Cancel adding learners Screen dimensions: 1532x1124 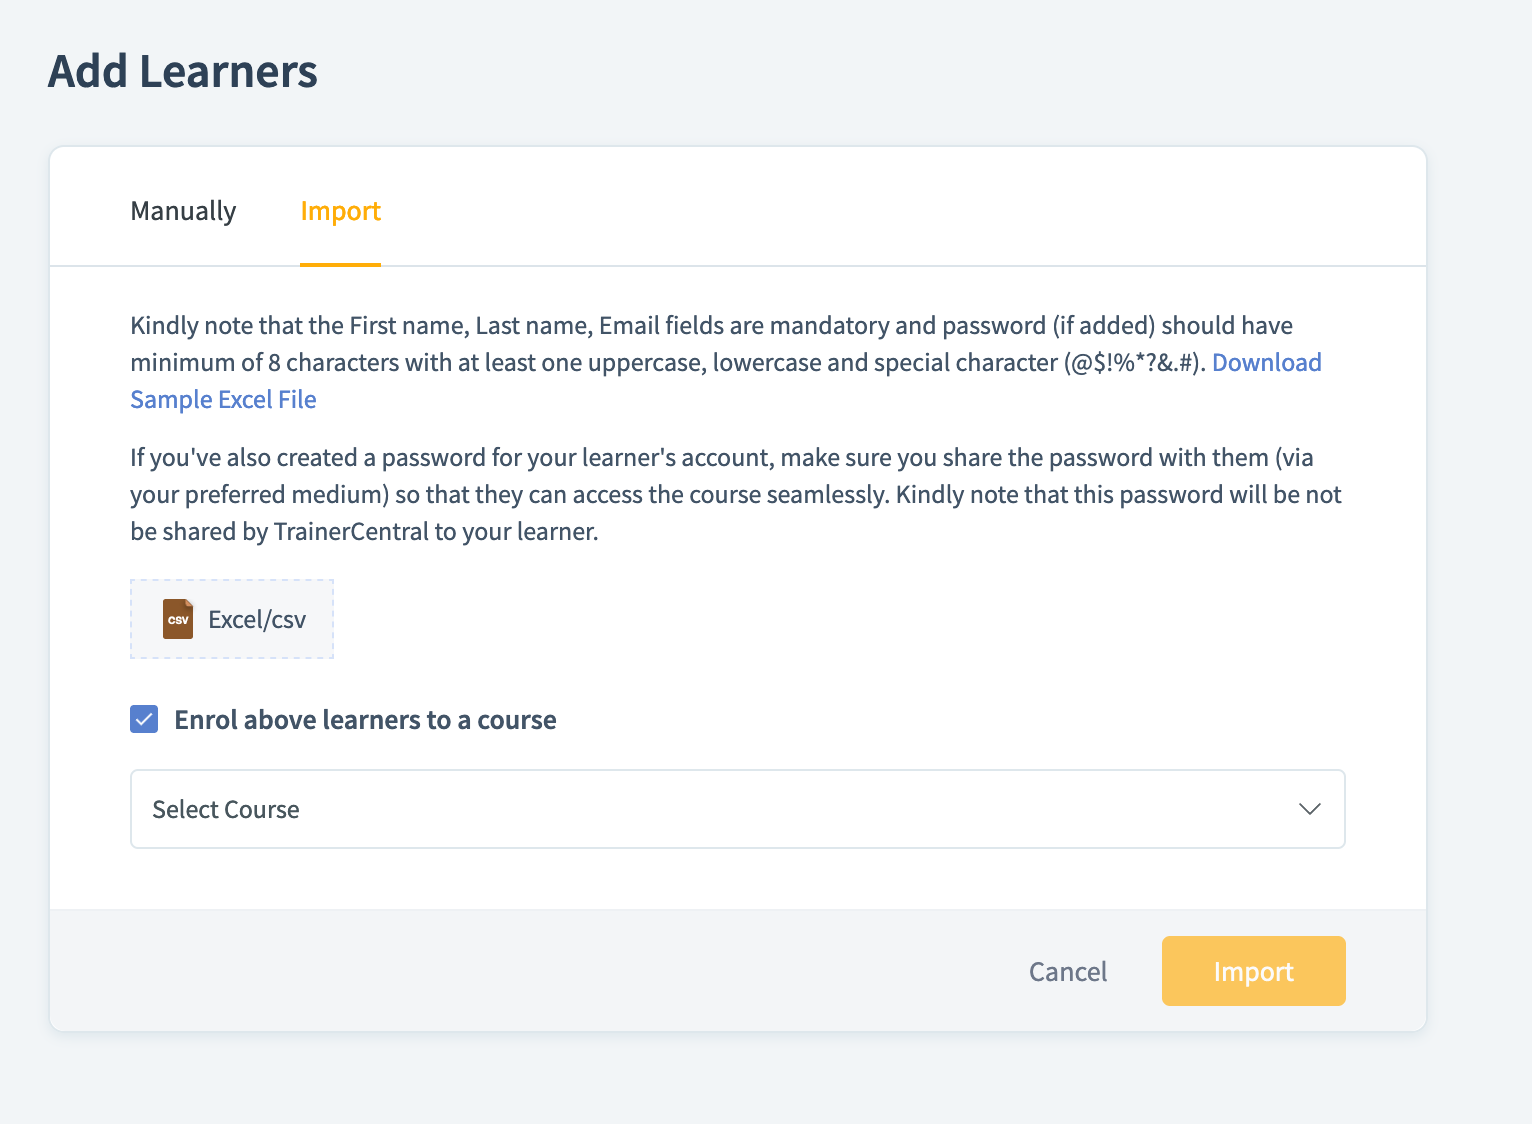point(1068,972)
